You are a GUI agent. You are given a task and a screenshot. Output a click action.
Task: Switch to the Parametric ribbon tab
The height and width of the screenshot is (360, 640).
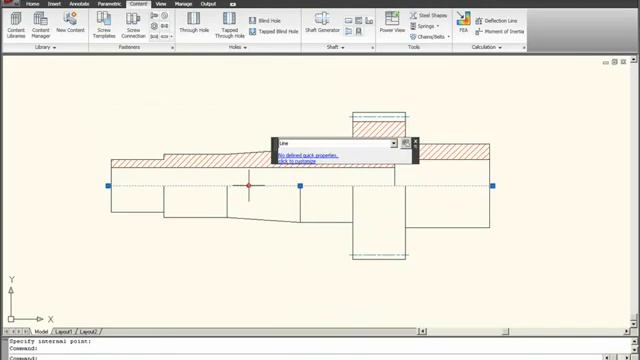coord(109,4)
